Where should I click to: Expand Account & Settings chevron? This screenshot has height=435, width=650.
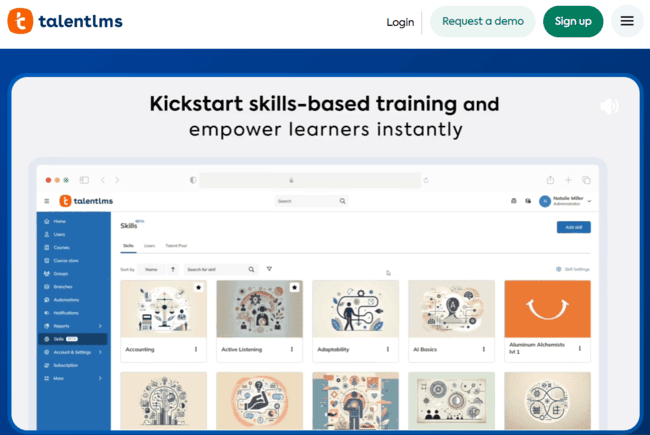100,352
